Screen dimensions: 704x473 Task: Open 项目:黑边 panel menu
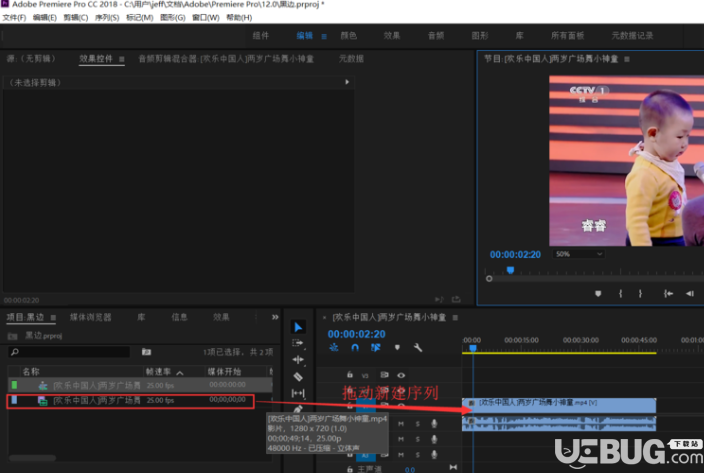[53, 317]
